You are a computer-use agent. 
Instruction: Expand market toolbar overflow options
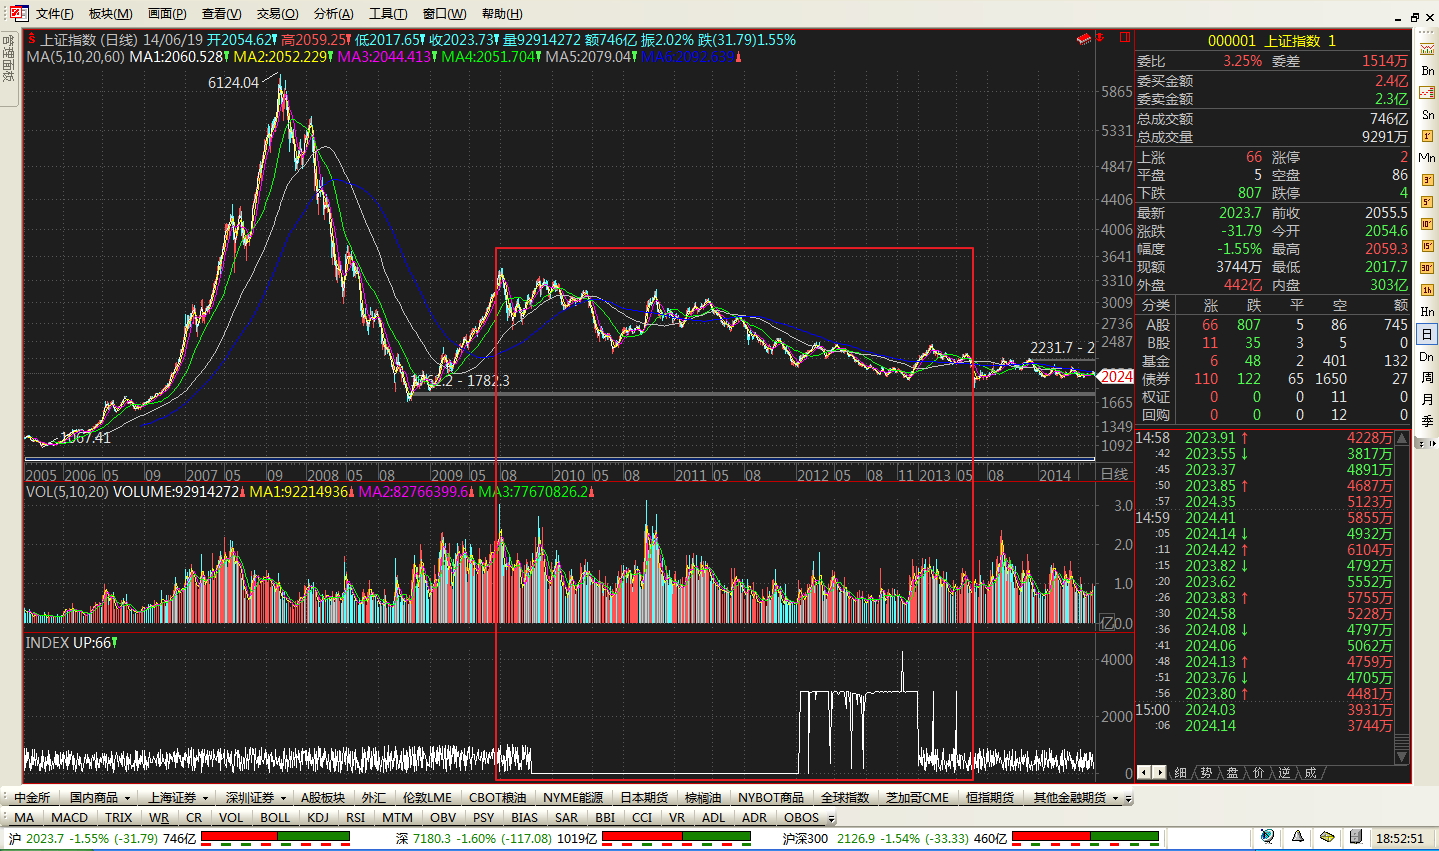(x=1129, y=798)
